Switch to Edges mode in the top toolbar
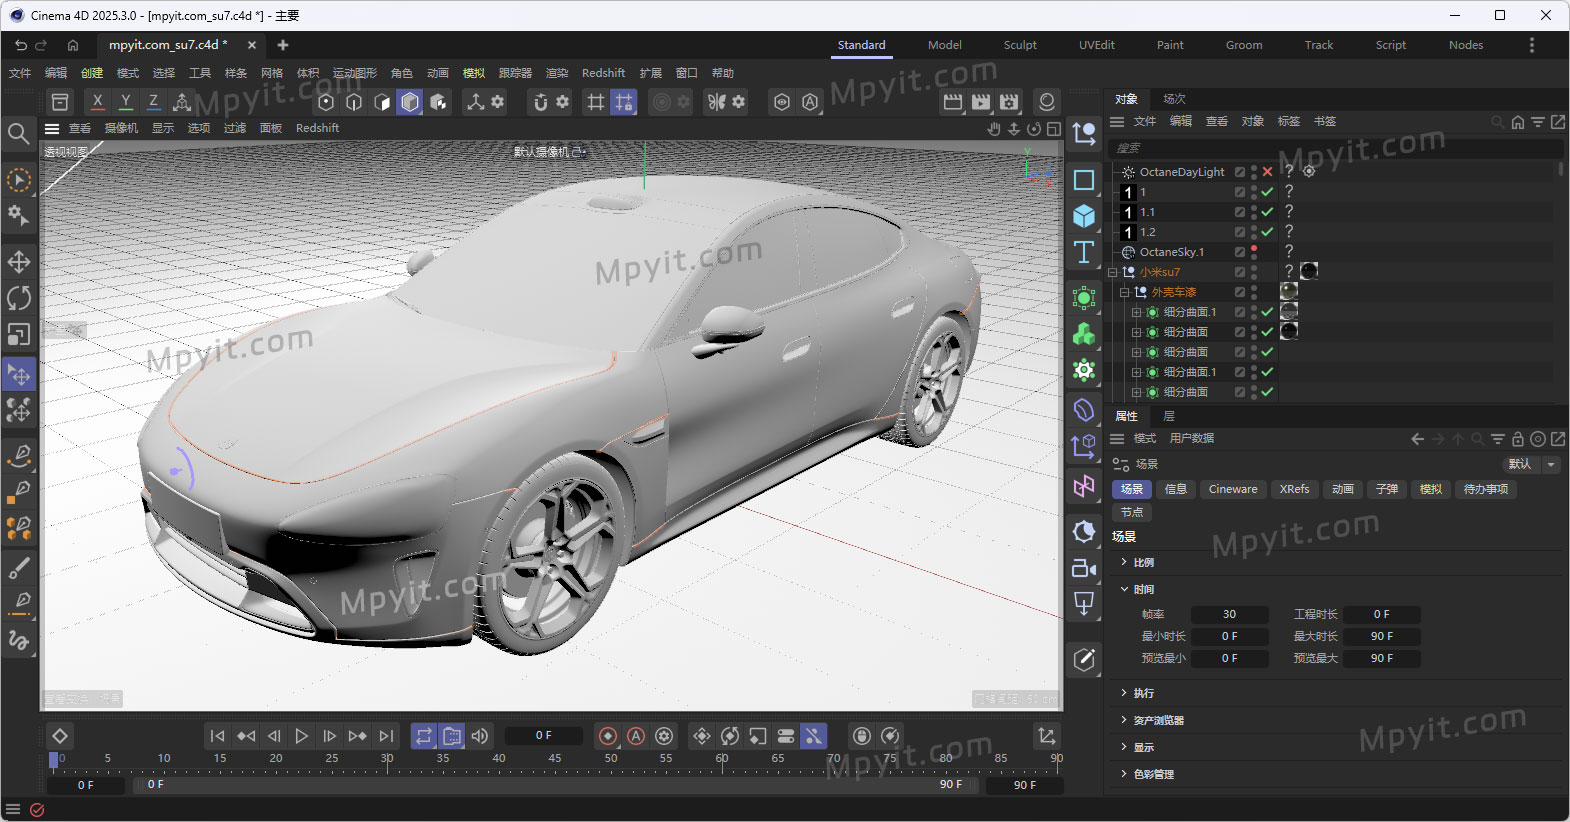This screenshot has width=1570, height=822. coord(354,102)
